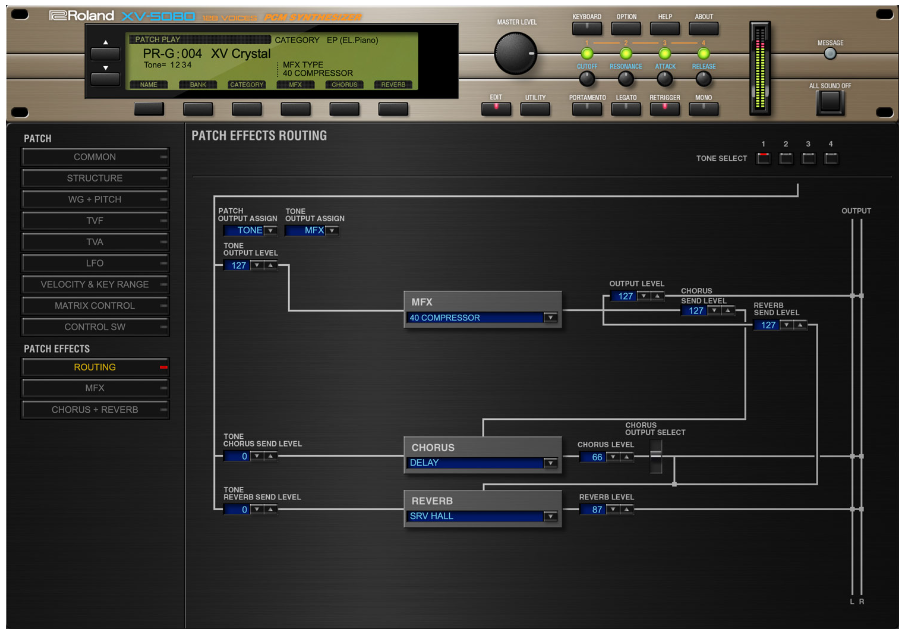Toggle Portamento on or off
The image size is (910, 644).
[x=587, y=108]
